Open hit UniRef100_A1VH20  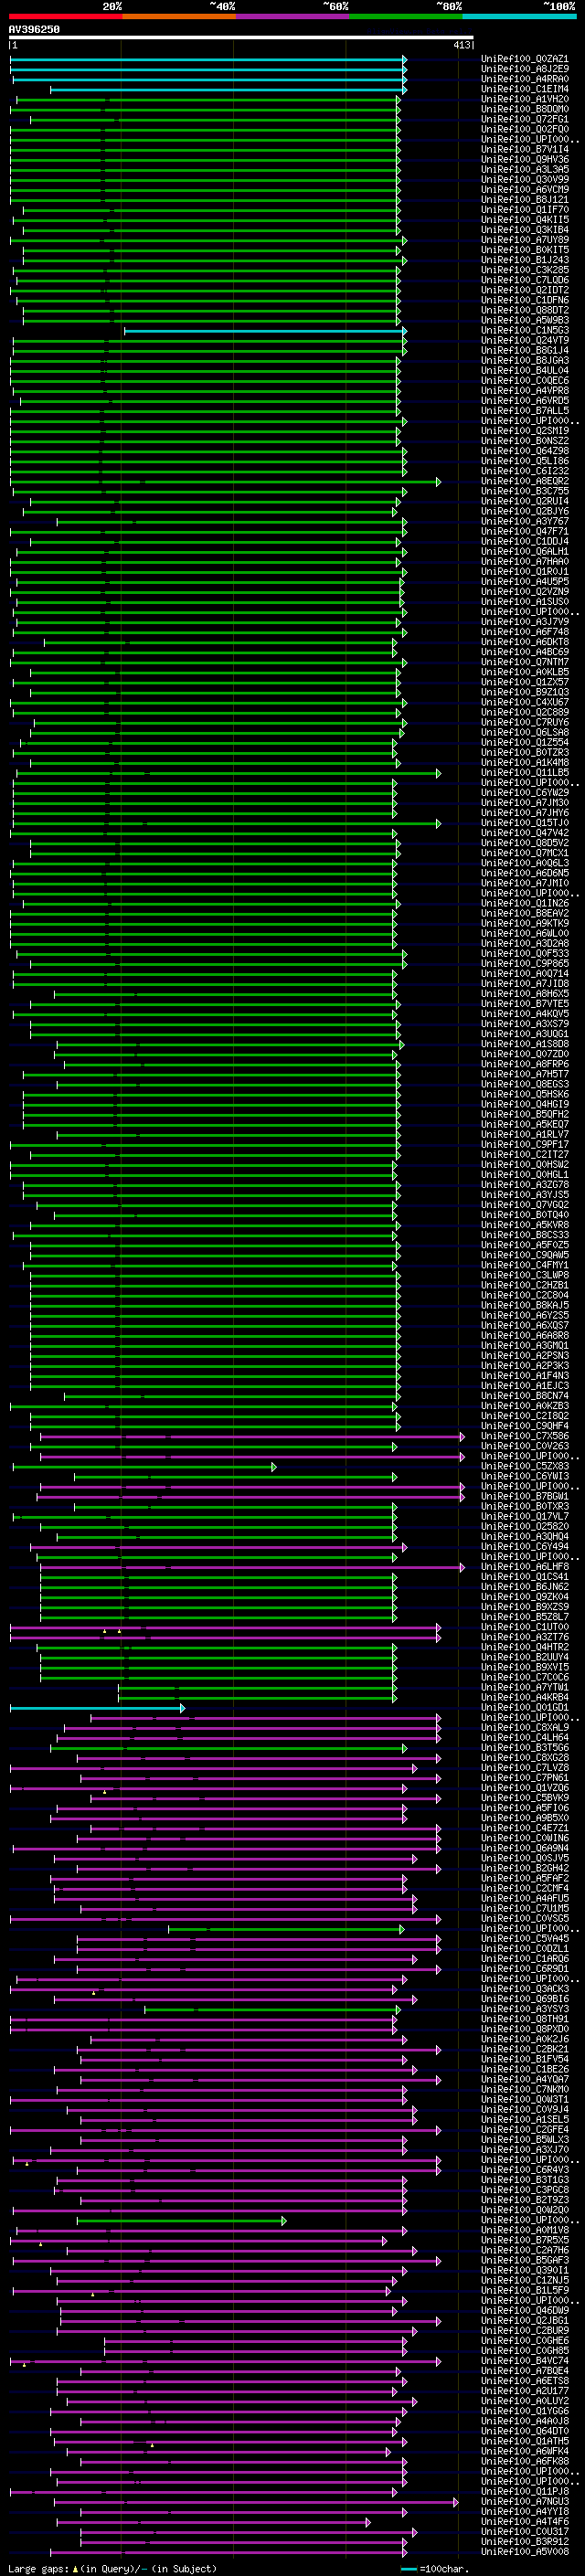click(x=524, y=99)
